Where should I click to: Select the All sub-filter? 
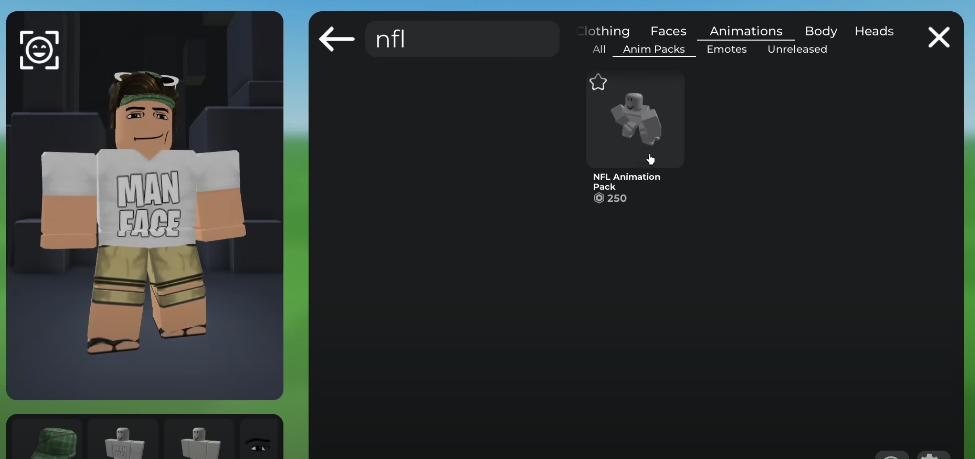click(x=599, y=49)
